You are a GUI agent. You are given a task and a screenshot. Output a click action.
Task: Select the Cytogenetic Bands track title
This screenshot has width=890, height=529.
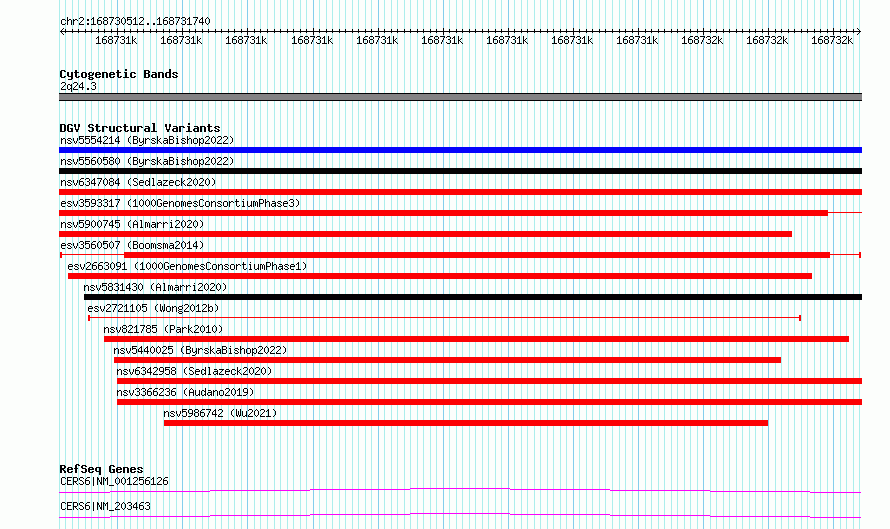(119, 74)
